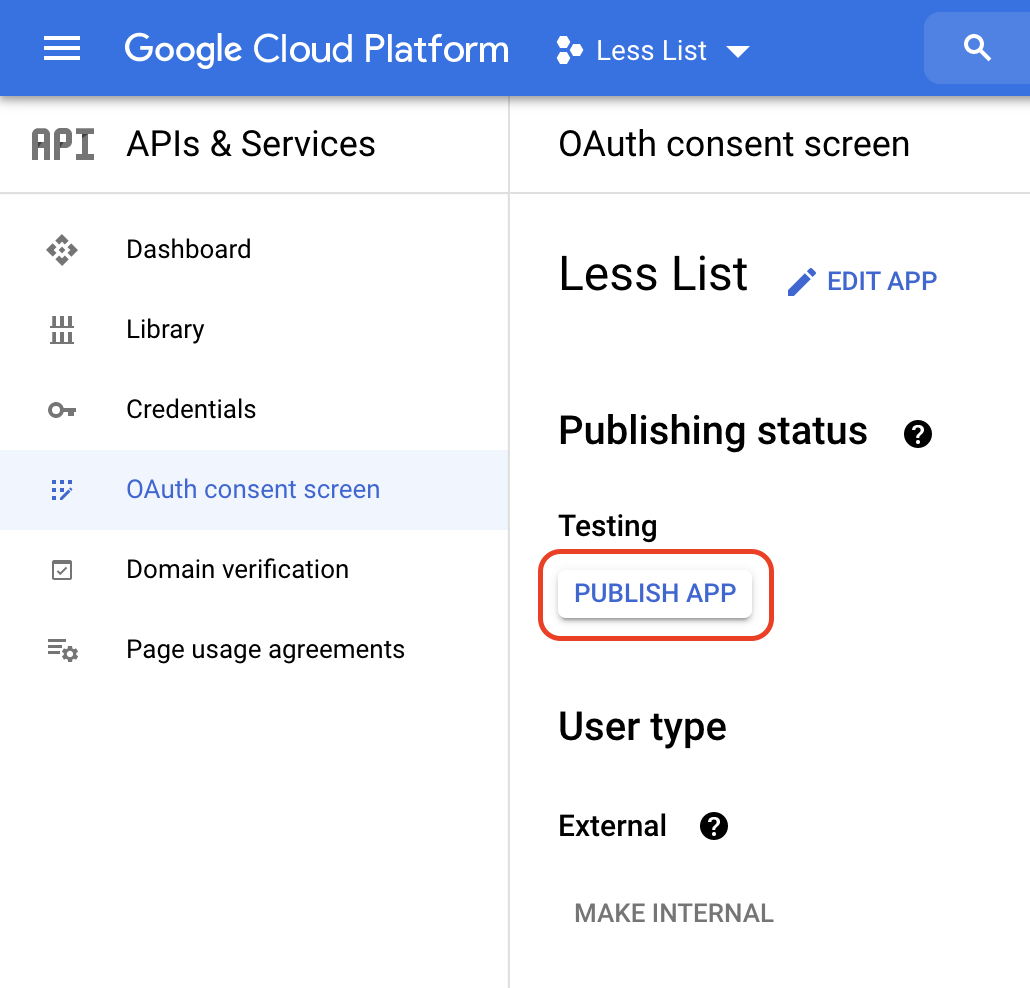1030x988 pixels.
Task: Select OAuth consent screen menu item
Action: pyautogui.click(x=253, y=489)
